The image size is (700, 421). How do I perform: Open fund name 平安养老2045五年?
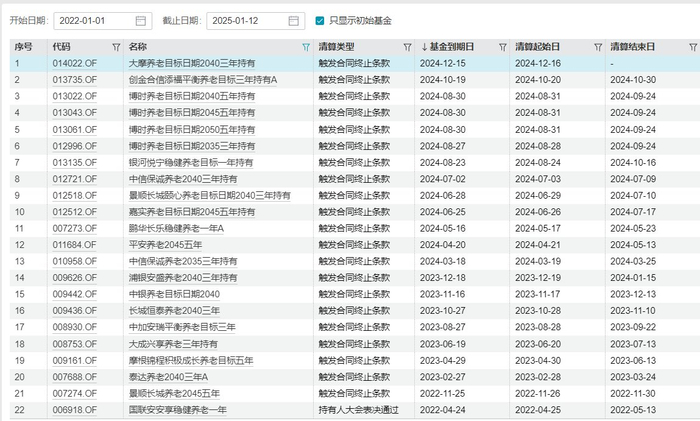click(x=166, y=245)
